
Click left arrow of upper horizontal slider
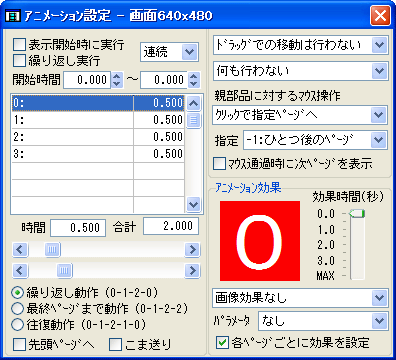tap(20, 249)
